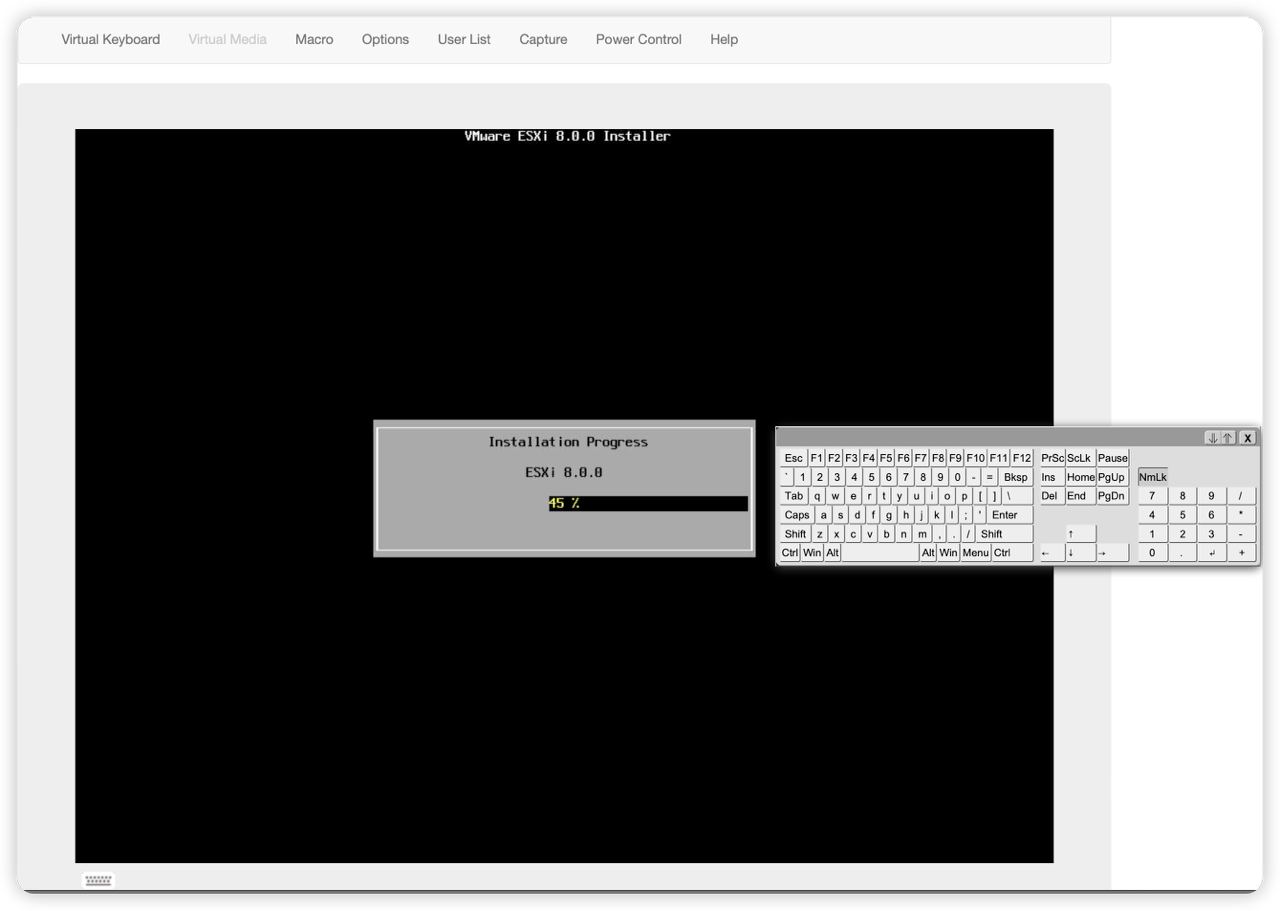Click the End key
The image size is (1280, 911).
point(1080,496)
